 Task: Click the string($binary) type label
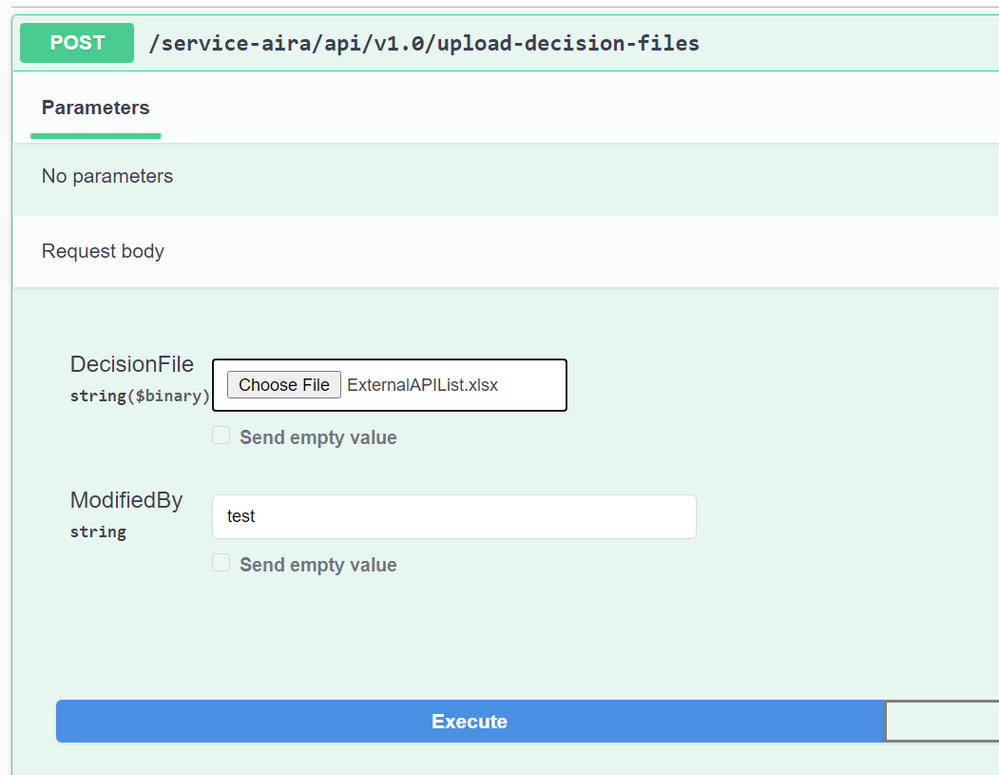139,396
